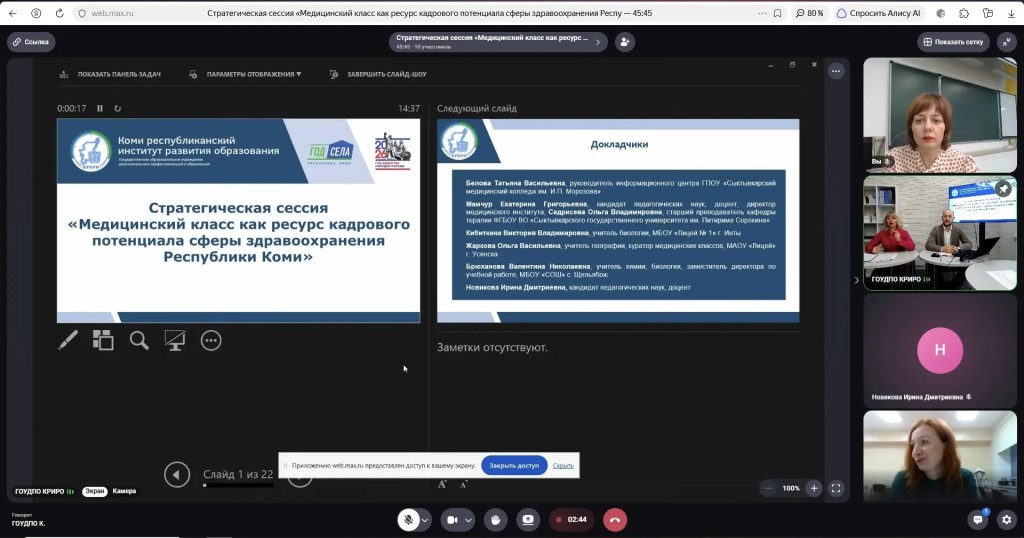Open the address bar three-dots menu
The image size is (1024, 538).
click(x=762, y=13)
